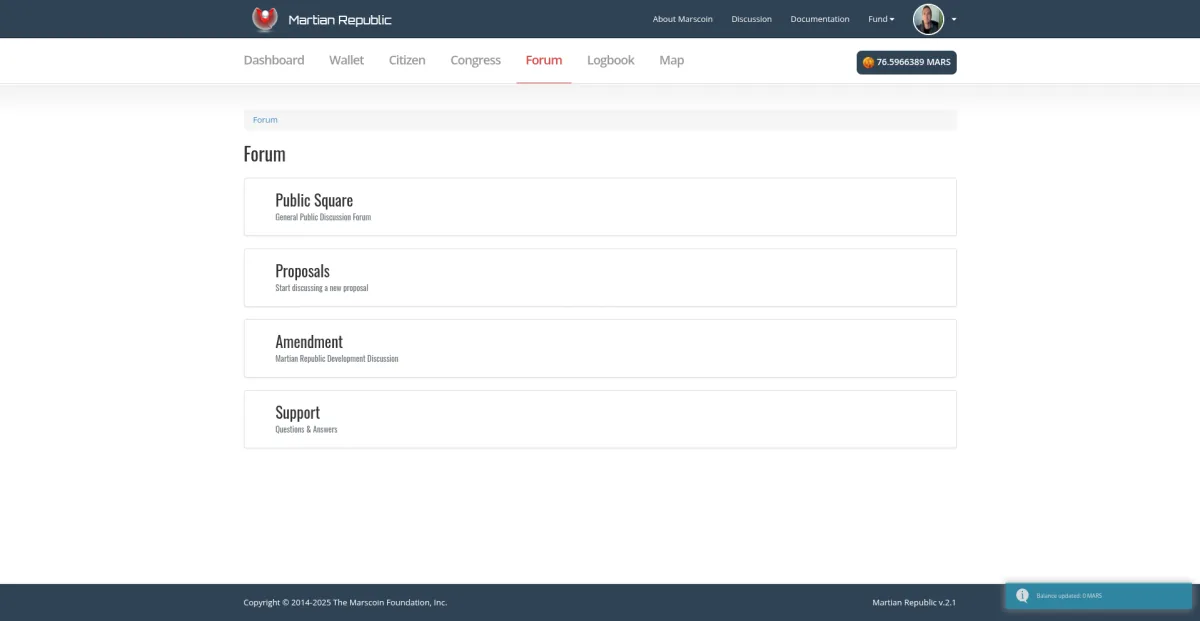The width and height of the screenshot is (1200, 621).
Task: Open the Logbook tab
Action: tap(610, 60)
